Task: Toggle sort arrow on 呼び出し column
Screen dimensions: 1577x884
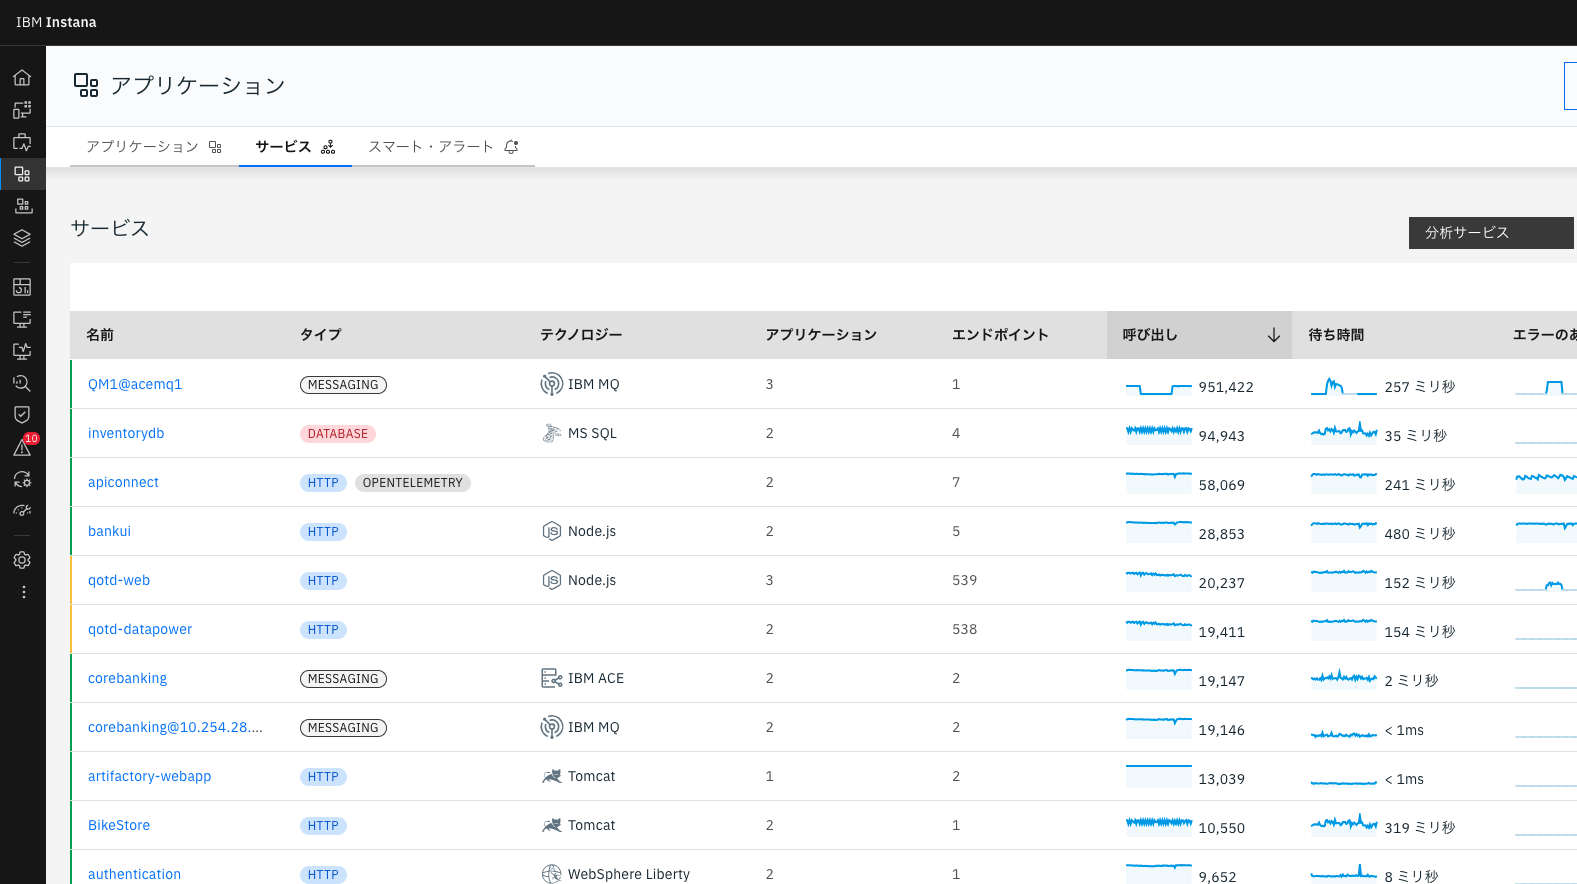Action: pos(1273,335)
